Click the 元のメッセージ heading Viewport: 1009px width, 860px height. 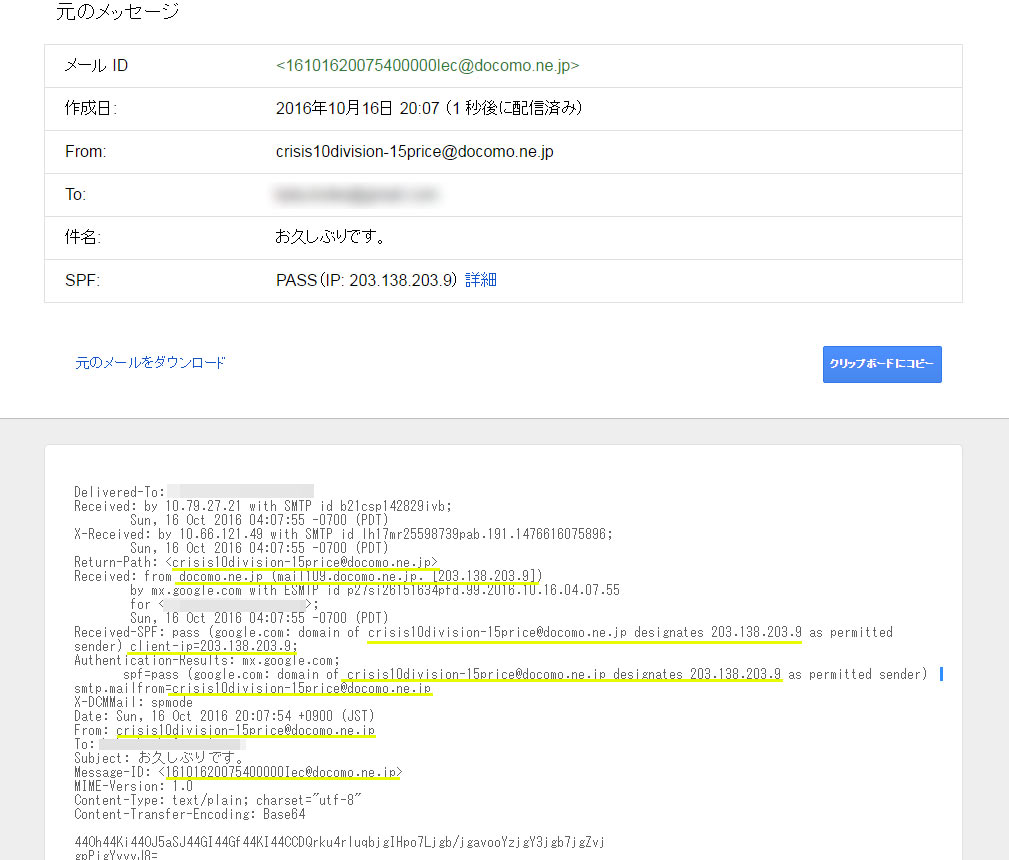click(117, 12)
